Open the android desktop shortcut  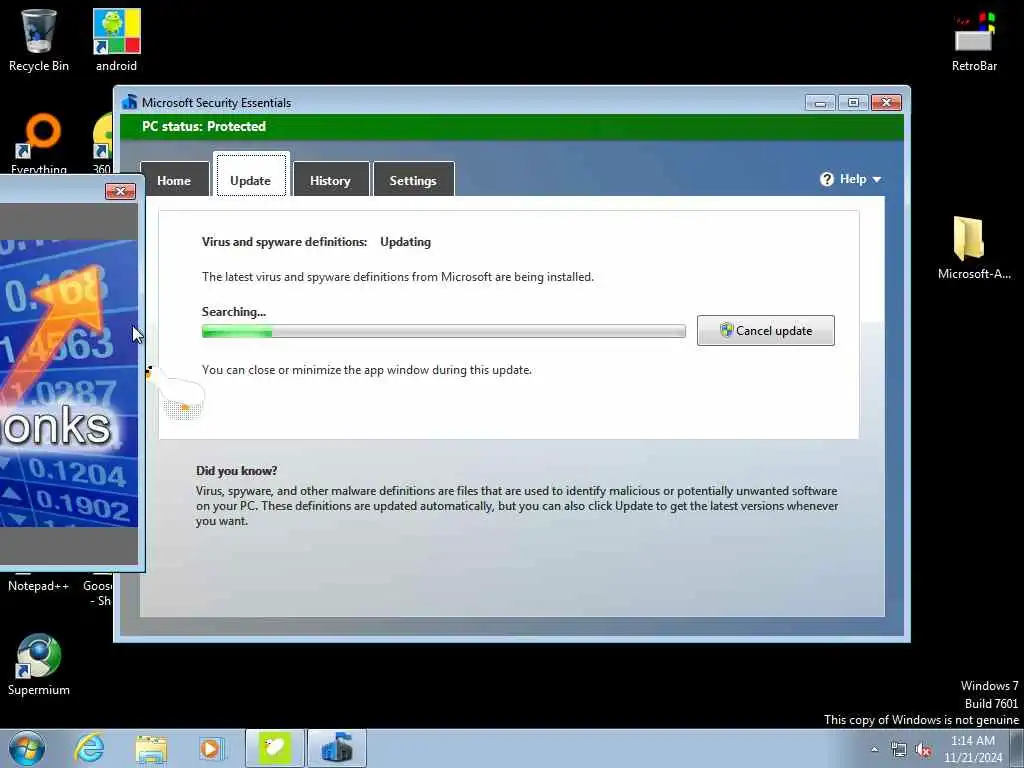tap(116, 39)
